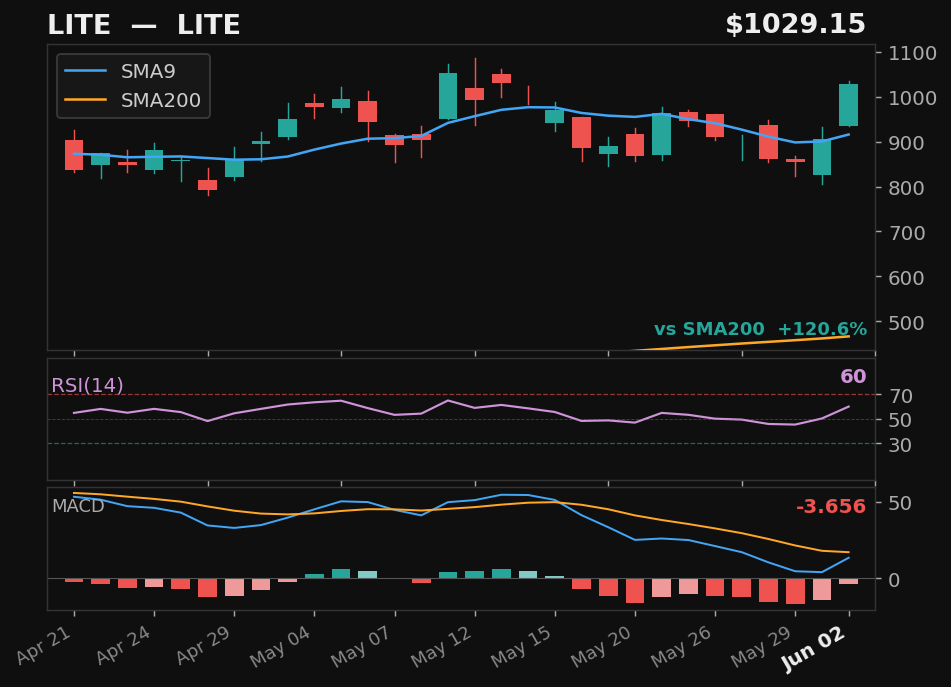Click the May 12 date label

[x=442, y=646]
